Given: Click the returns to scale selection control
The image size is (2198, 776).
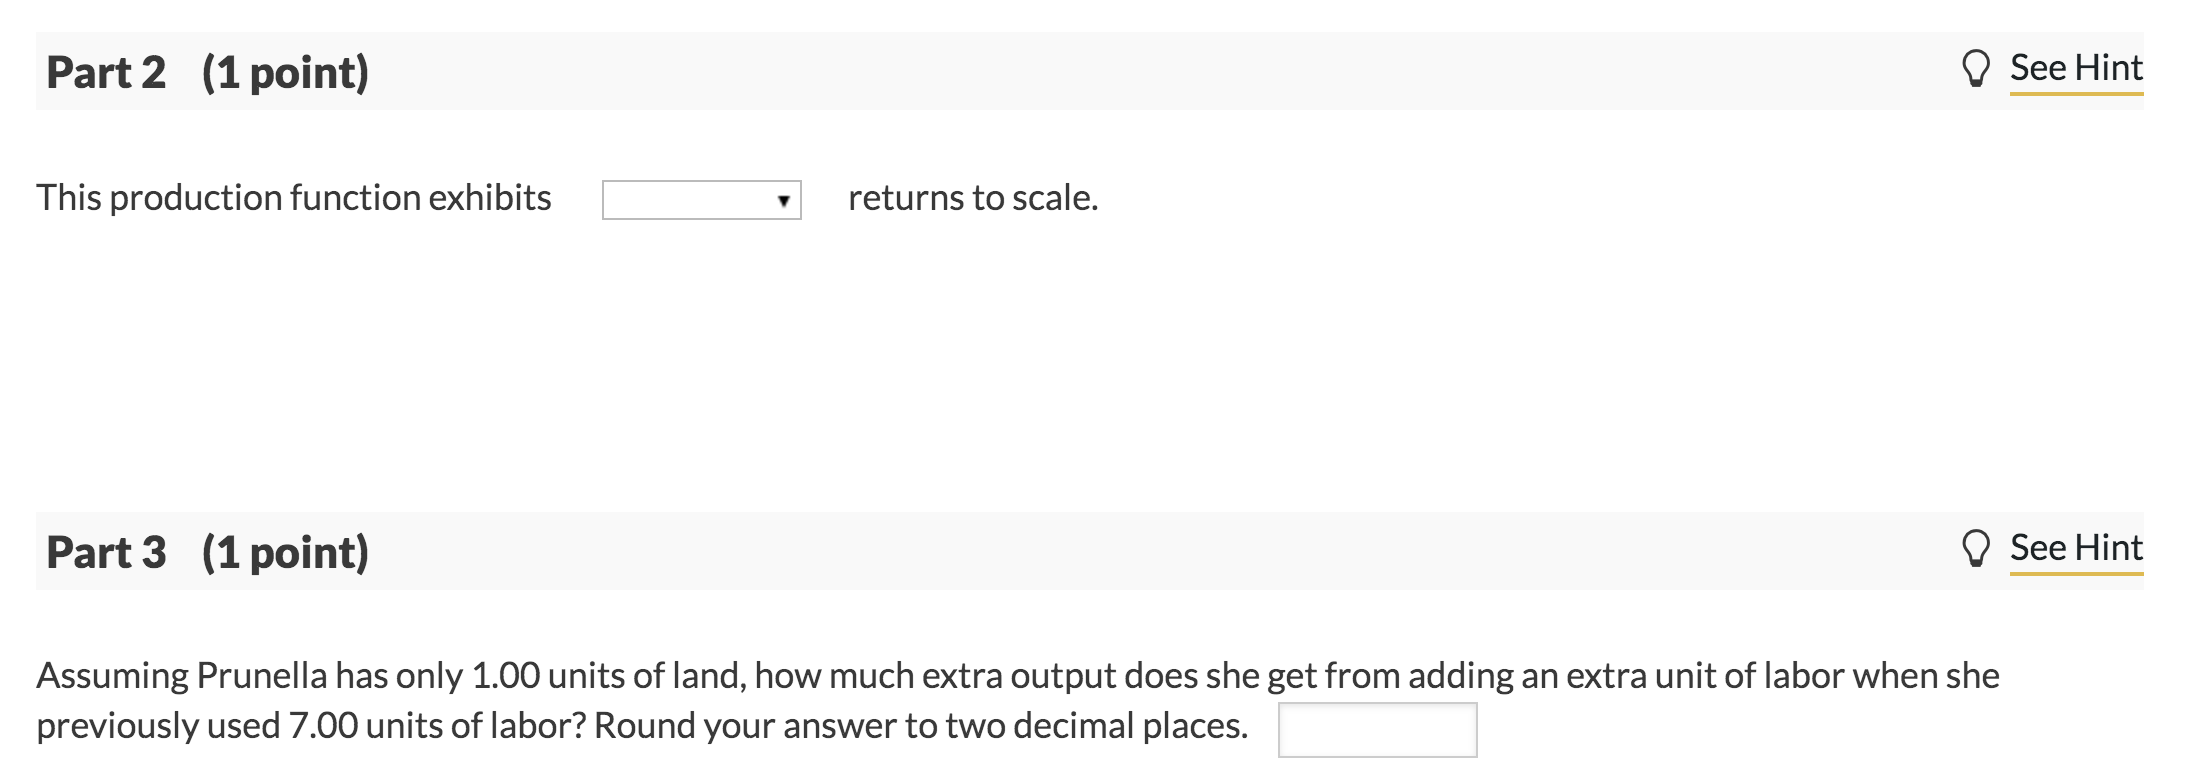Looking at the screenshot, I should point(700,199).
